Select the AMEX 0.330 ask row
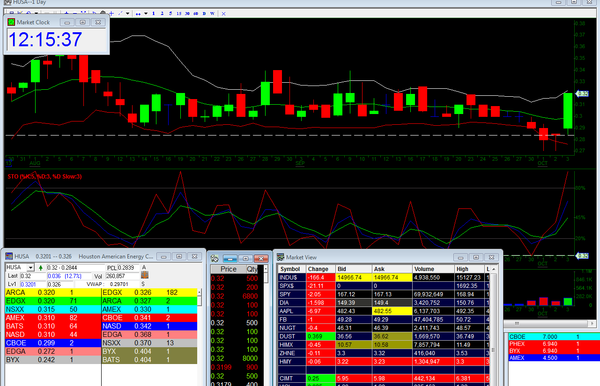Viewport: 600px width, 386px height. coord(149,309)
